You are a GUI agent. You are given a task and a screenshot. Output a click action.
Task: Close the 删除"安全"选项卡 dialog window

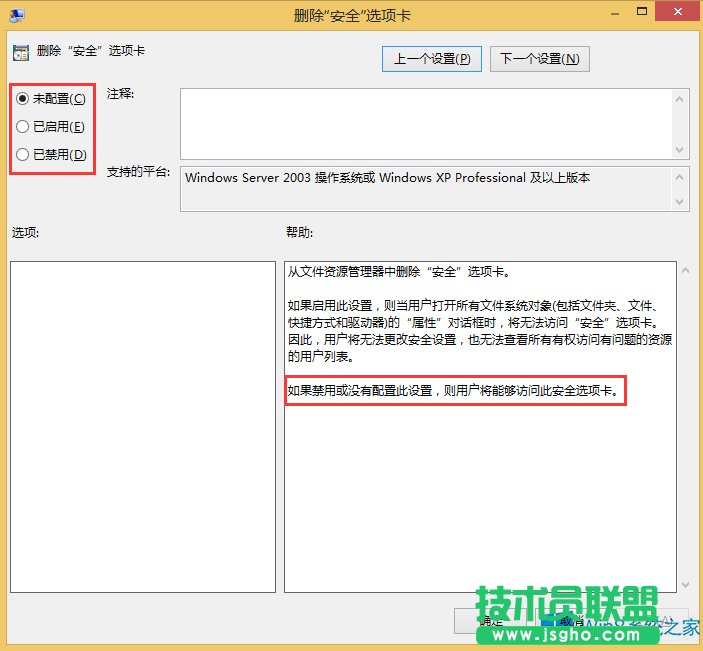pyautogui.click(x=678, y=11)
